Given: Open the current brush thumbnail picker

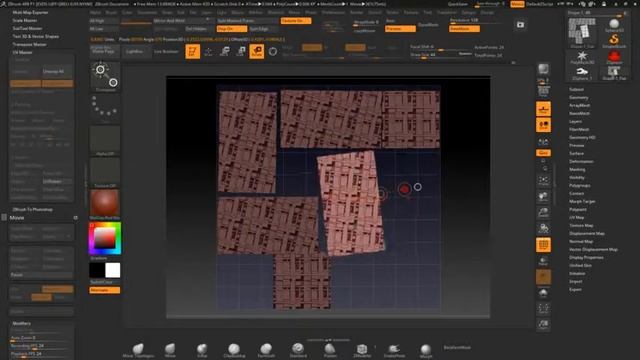Looking at the screenshot, I should coord(105,77).
